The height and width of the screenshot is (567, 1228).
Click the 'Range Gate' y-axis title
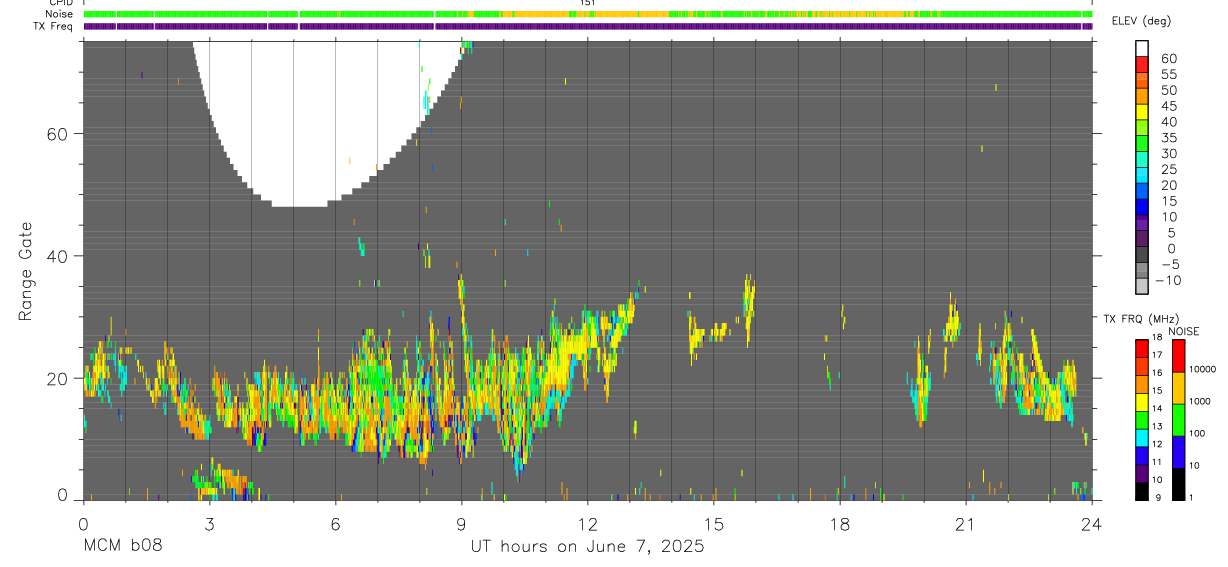click(26, 272)
